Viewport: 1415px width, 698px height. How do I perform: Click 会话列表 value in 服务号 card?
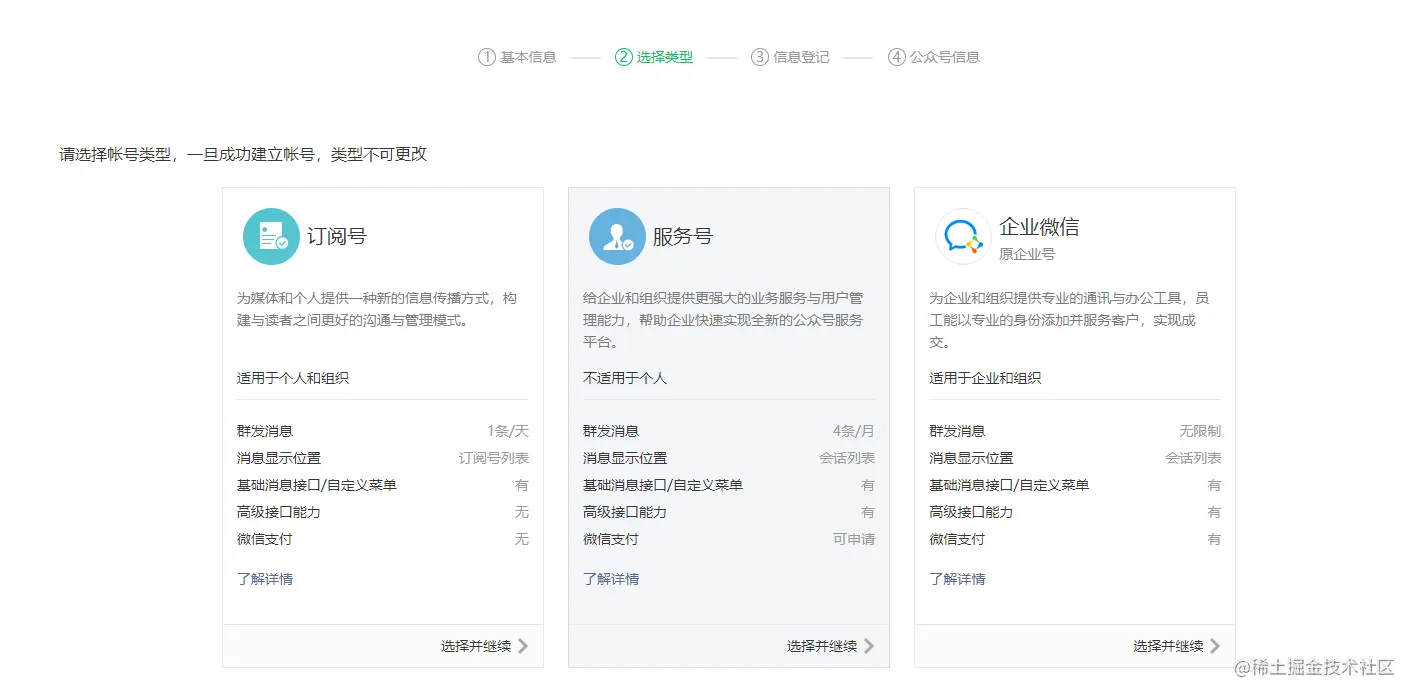847,458
